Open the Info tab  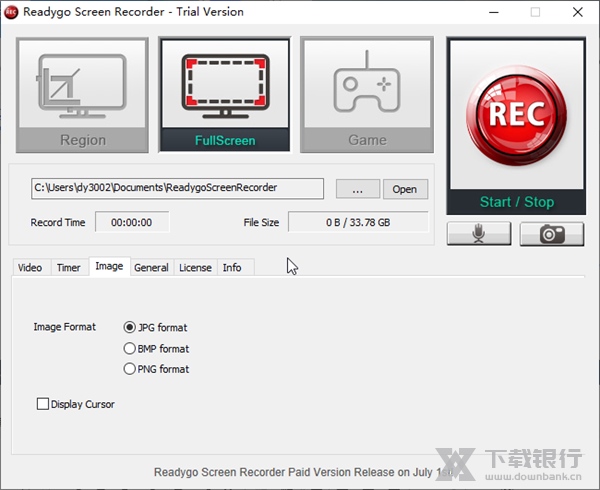[x=232, y=267]
